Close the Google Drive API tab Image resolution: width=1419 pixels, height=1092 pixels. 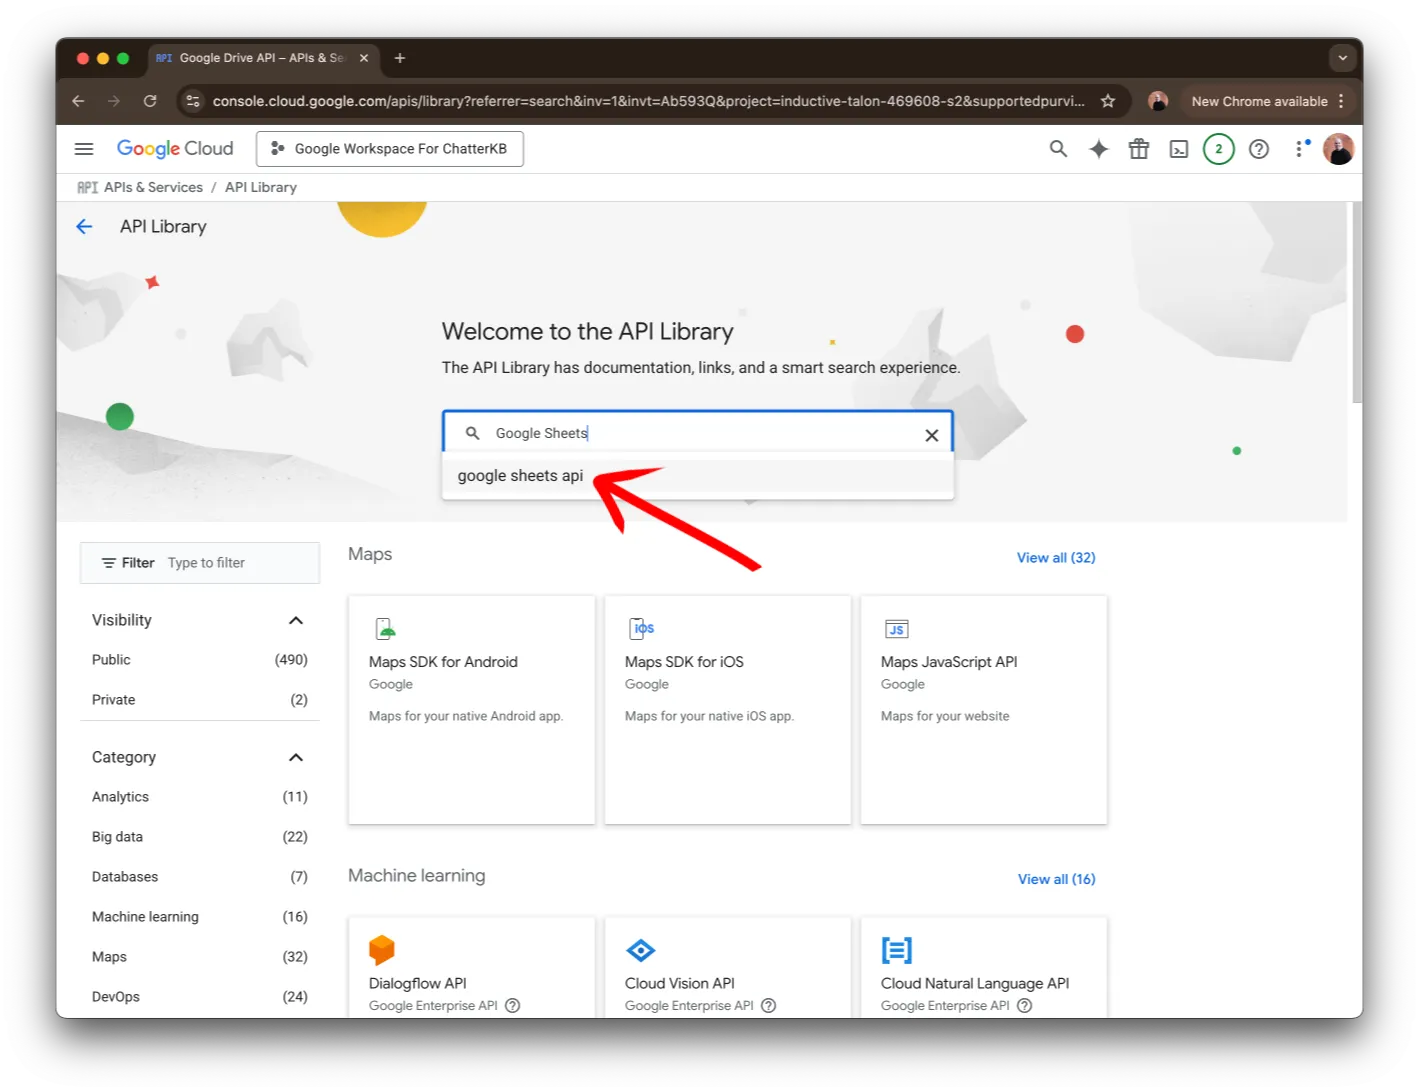(x=364, y=58)
